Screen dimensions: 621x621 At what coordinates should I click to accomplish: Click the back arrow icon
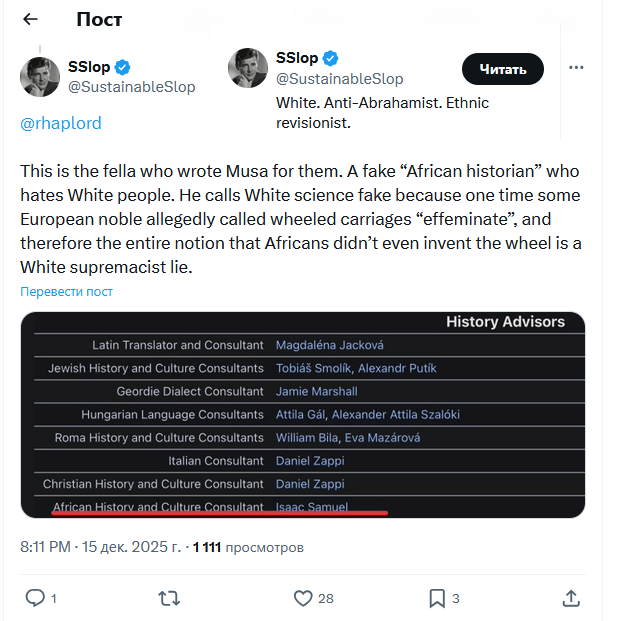pyautogui.click(x=30, y=19)
